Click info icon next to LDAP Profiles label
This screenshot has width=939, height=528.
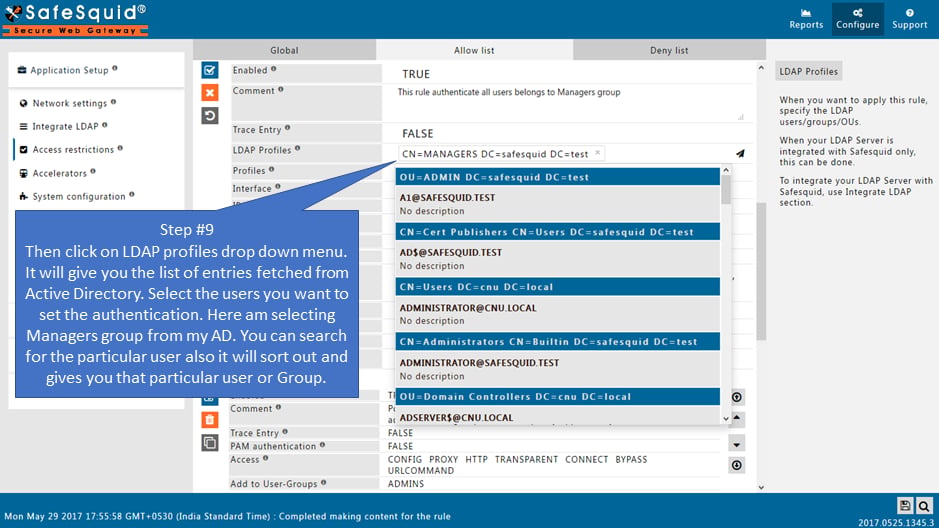[x=298, y=148]
